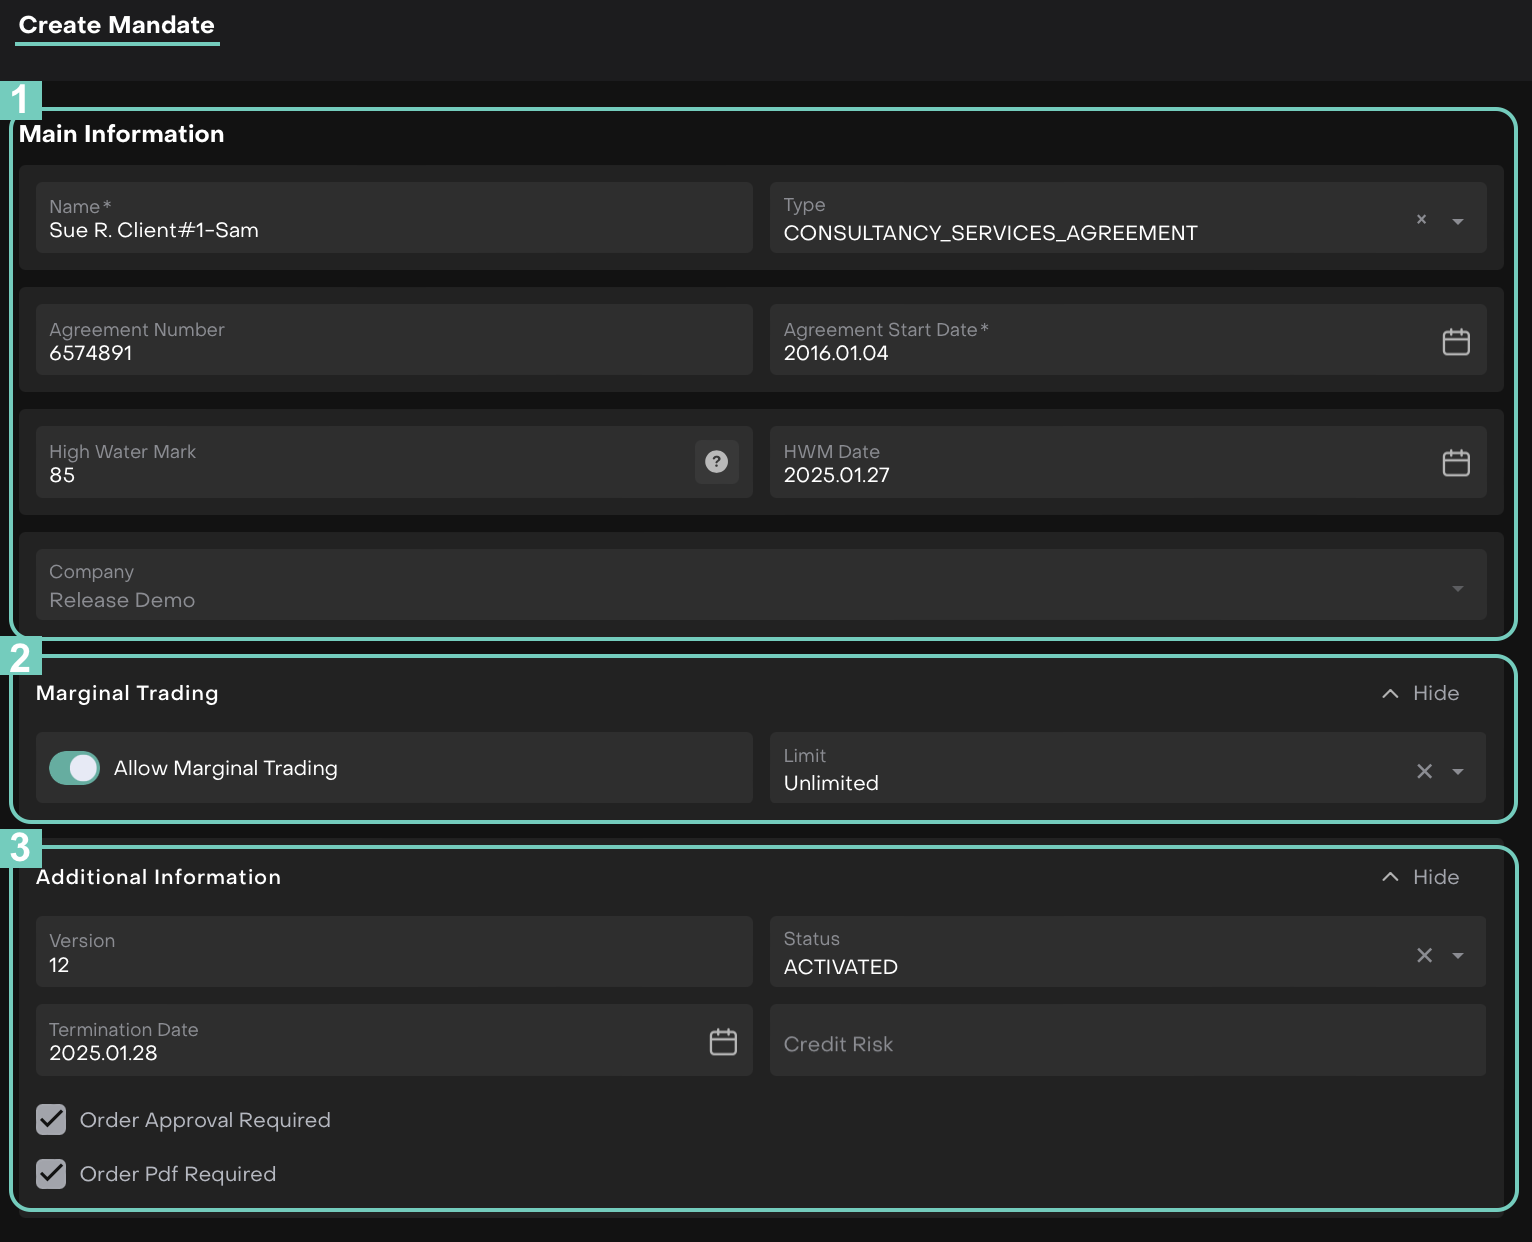Image resolution: width=1532 pixels, height=1242 pixels.
Task: Open the HWM Date calendar picker
Action: [x=1455, y=463]
